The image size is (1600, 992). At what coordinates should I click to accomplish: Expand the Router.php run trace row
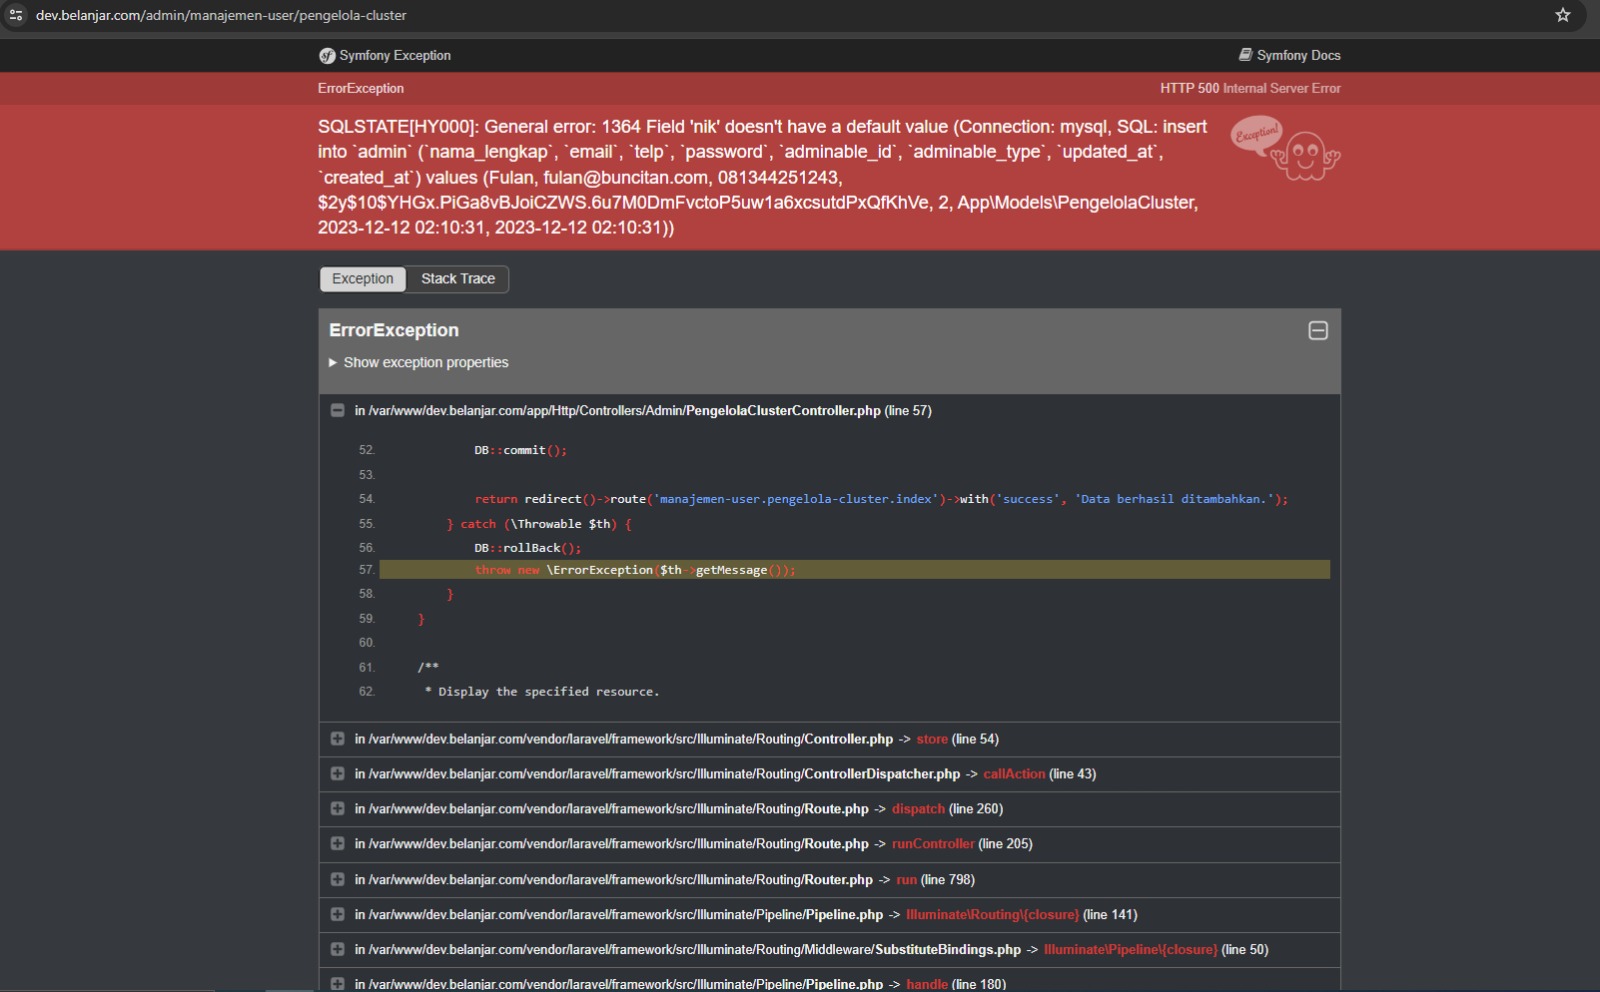tap(338, 880)
